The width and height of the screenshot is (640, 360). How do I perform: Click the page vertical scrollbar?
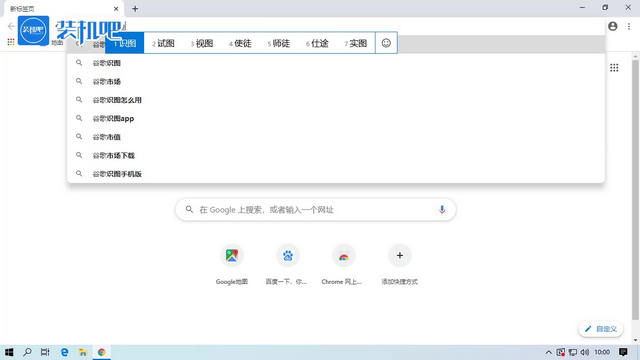(x=635, y=190)
